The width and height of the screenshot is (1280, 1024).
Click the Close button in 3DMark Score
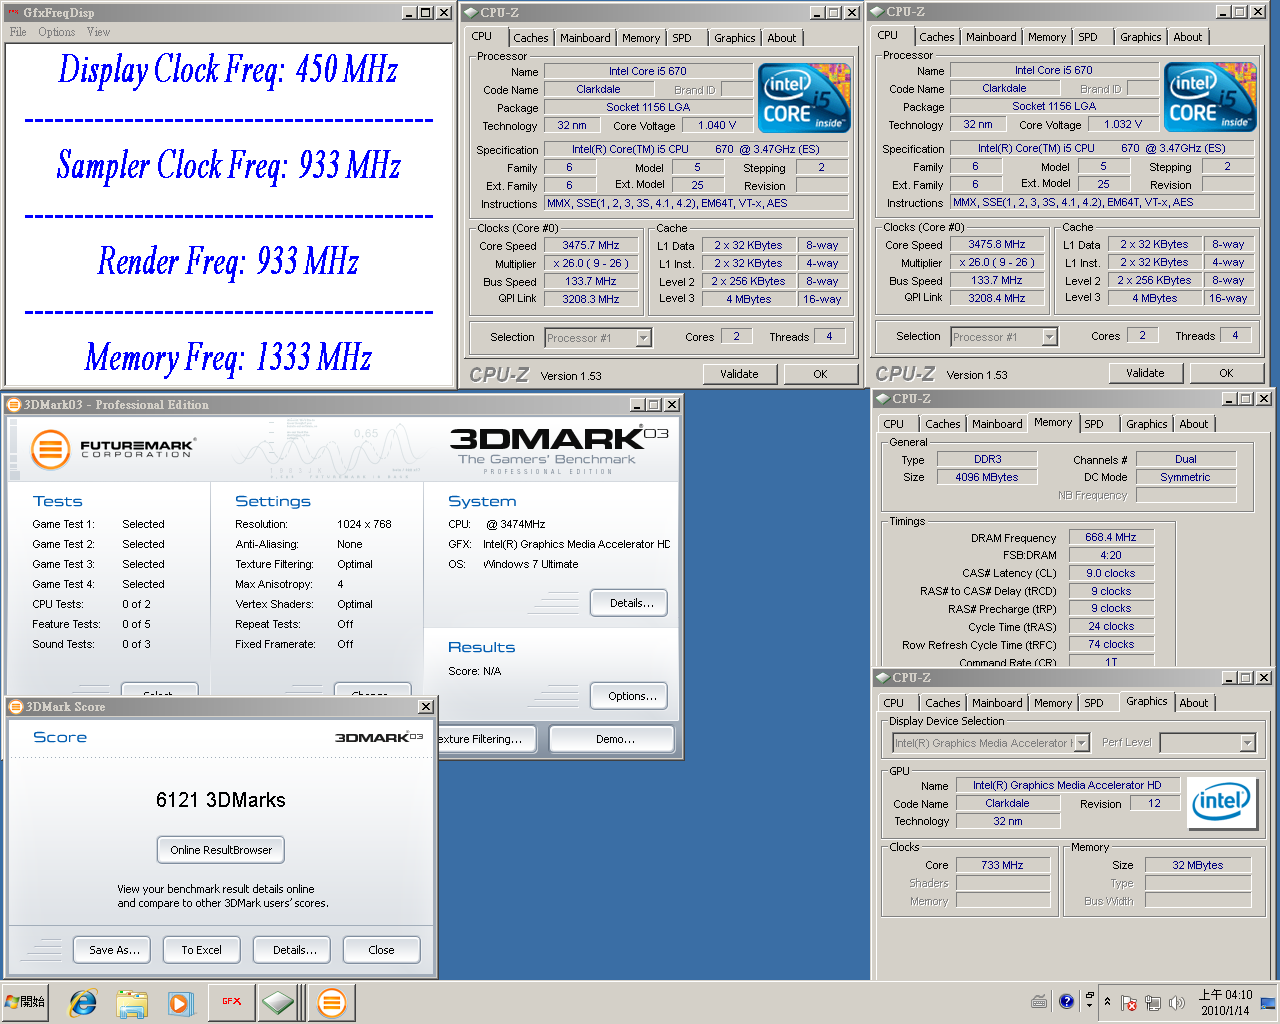pyautogui.click(x=381, y=950)
